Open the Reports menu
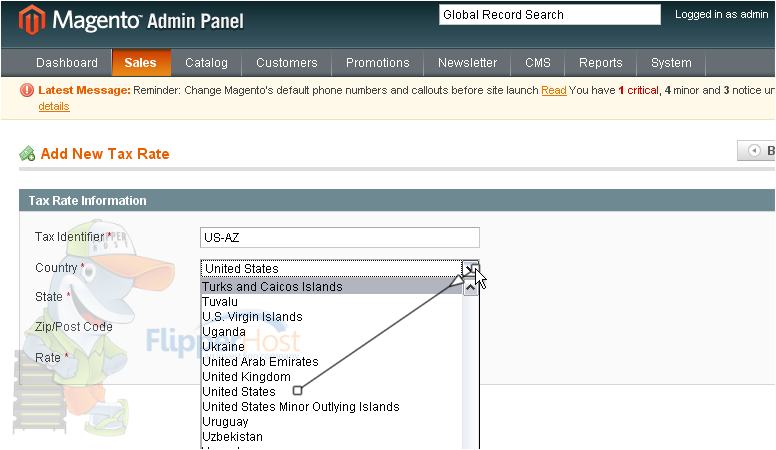 600,63
